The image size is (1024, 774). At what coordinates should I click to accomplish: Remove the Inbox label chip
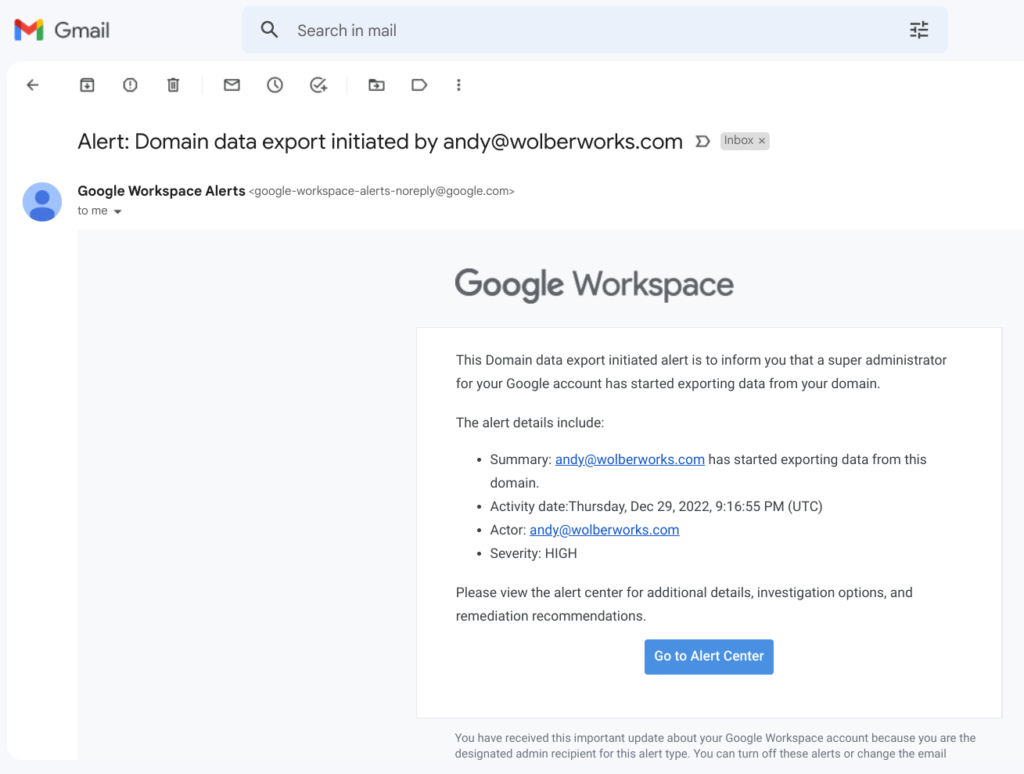coord(762,140)
